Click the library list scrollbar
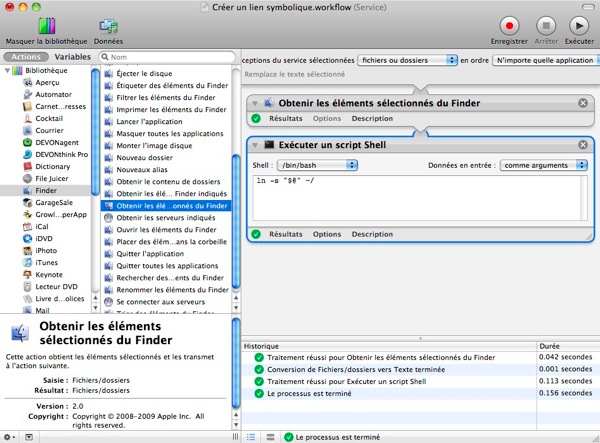Viewport: 600px width, 443px height. (95, 132)
